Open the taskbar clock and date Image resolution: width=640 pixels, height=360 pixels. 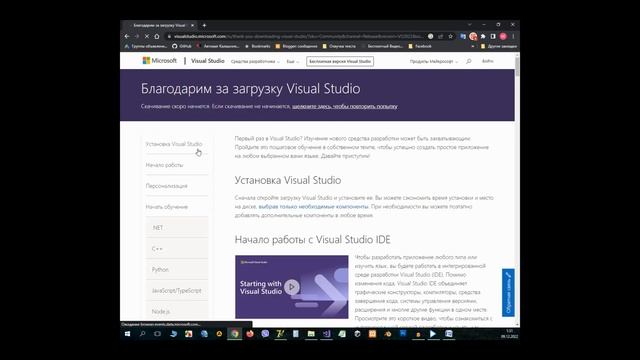click(x=509, y=334)
